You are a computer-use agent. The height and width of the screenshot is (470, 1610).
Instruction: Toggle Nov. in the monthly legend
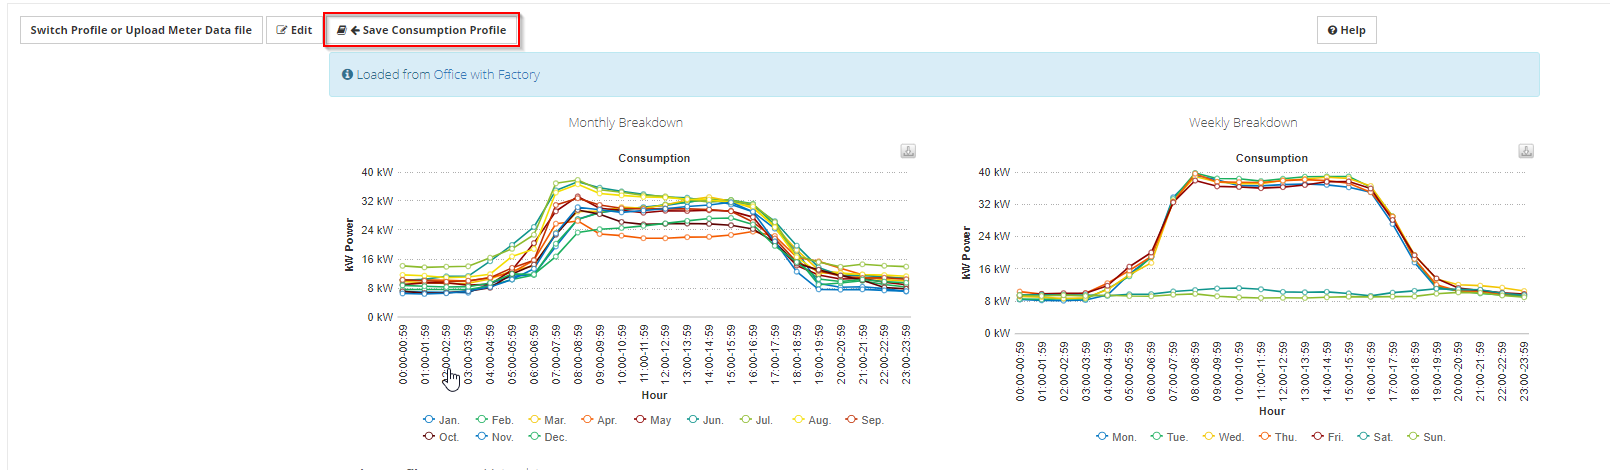[494, 437]
